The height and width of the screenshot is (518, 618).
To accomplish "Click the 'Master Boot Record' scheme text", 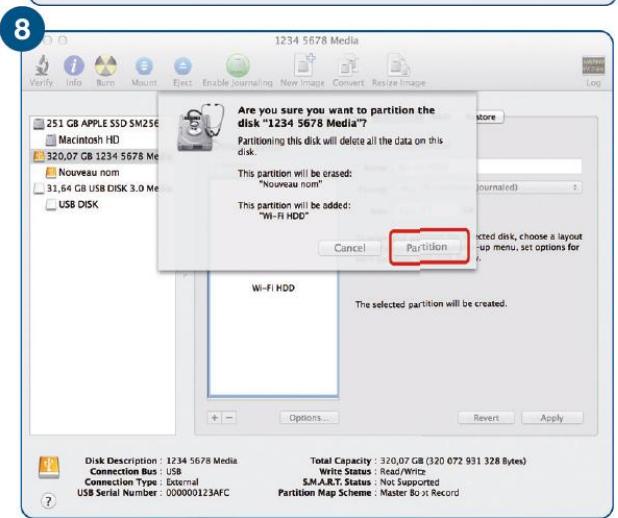I will tap(419, 493).
